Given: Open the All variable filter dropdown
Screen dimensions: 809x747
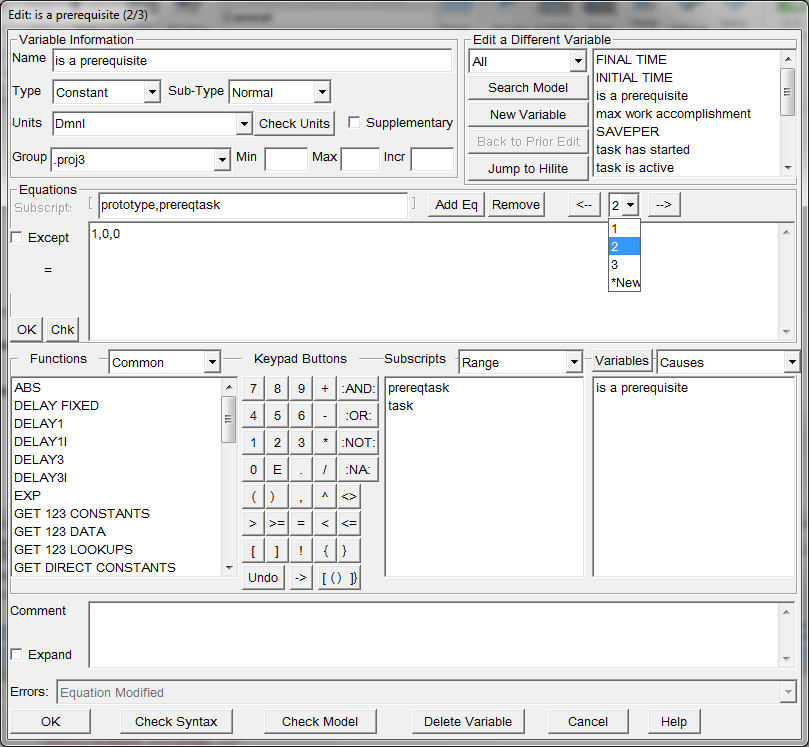Looking at the screenshot, I should pos(578,61).
